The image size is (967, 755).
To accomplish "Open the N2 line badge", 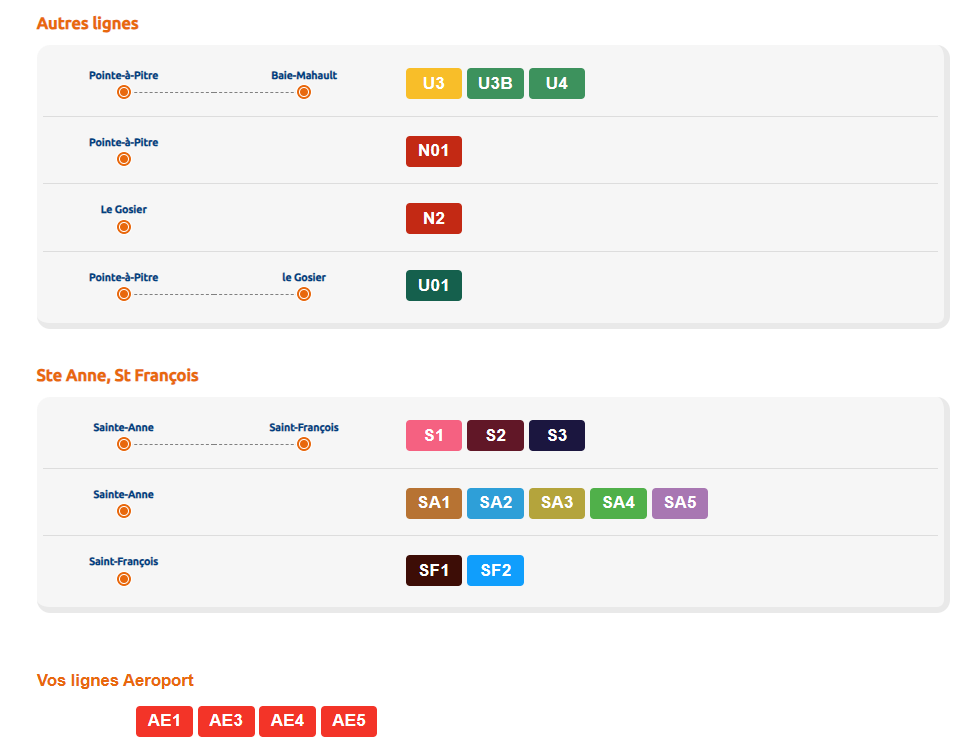I will click(x=433, y=218).
